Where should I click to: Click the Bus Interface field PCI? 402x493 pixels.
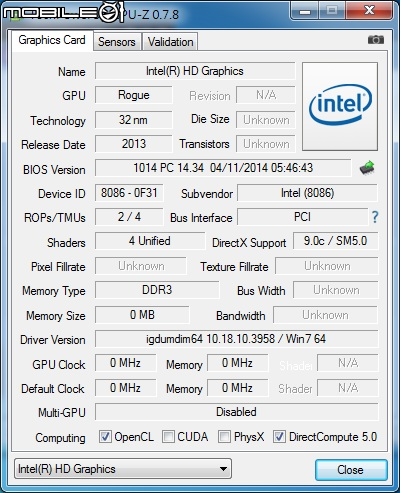[303, 217]
